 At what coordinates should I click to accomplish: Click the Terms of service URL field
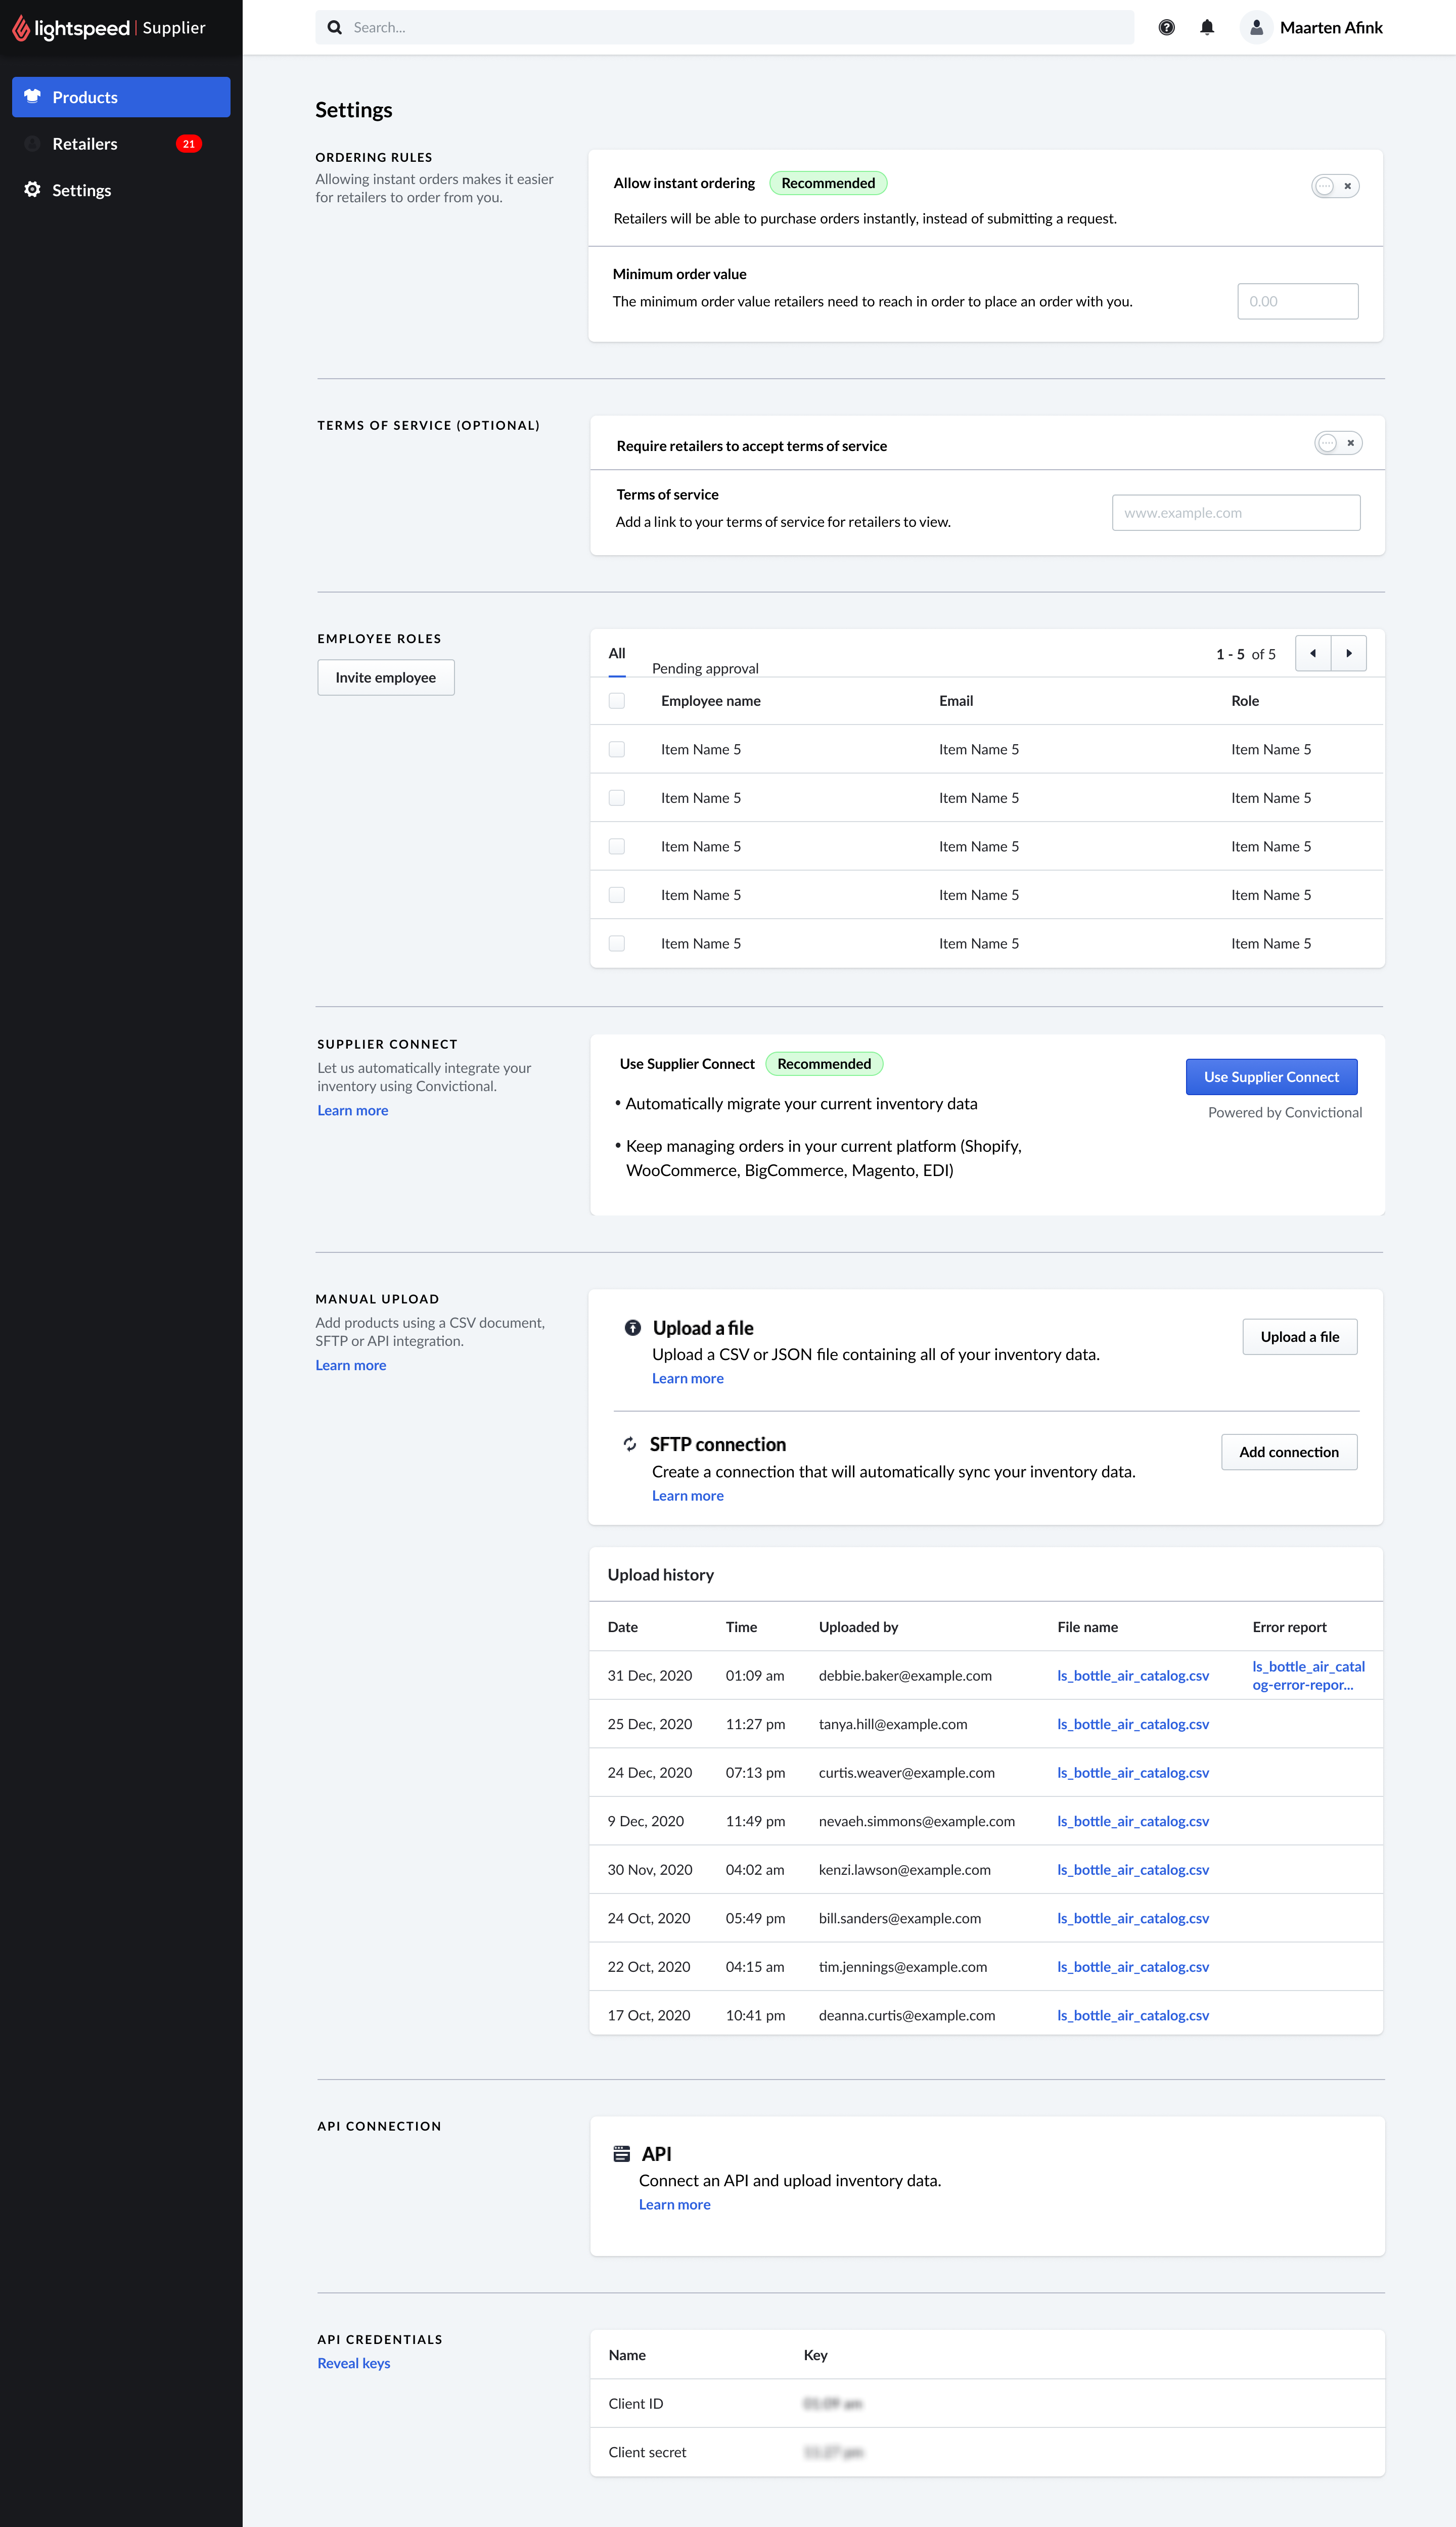coord(1235,513)
